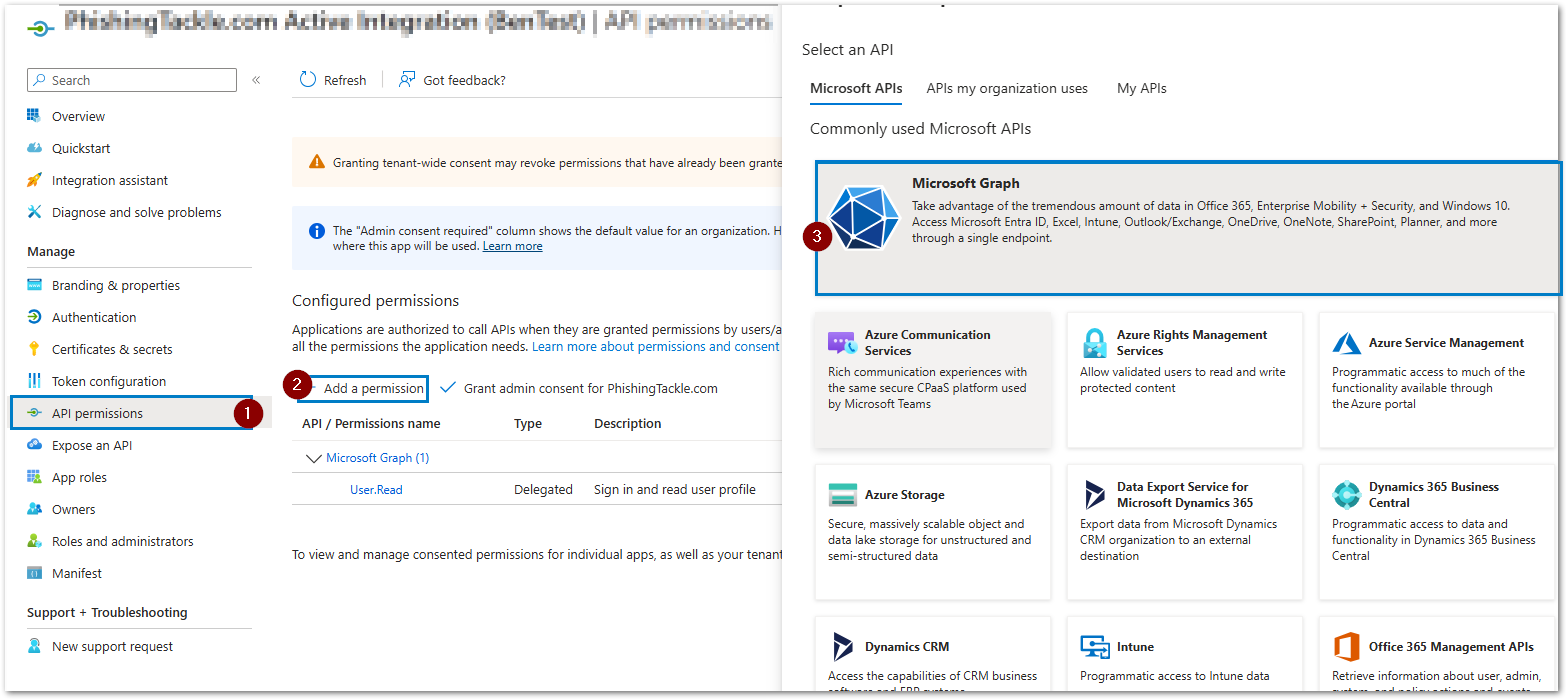Click the Refresh button label
This screenshot has height=700, width=1567.
pos(345,80)
